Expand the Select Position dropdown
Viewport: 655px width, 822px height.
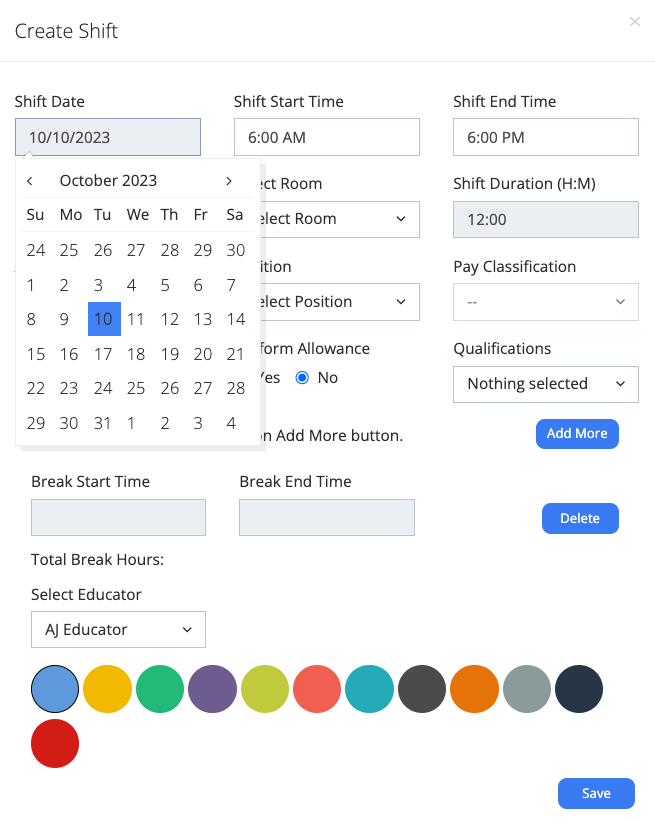coord(326,302)
